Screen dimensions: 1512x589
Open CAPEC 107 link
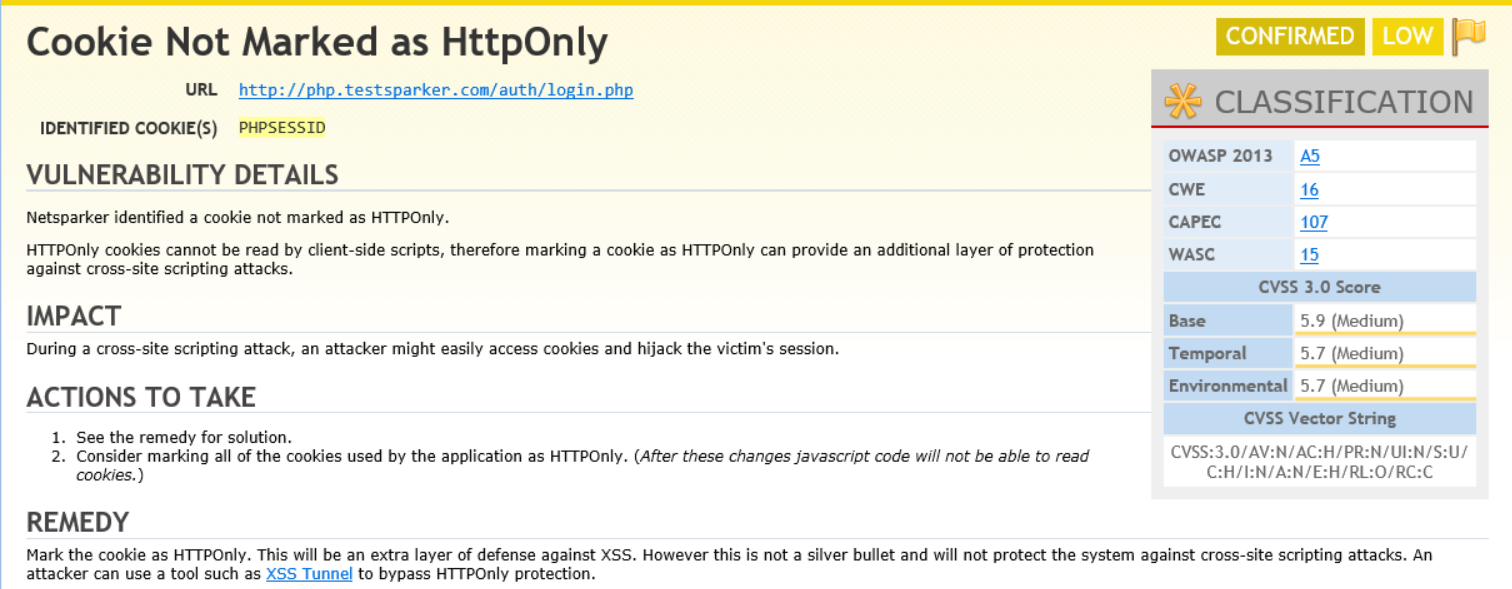pos(1313,222)
